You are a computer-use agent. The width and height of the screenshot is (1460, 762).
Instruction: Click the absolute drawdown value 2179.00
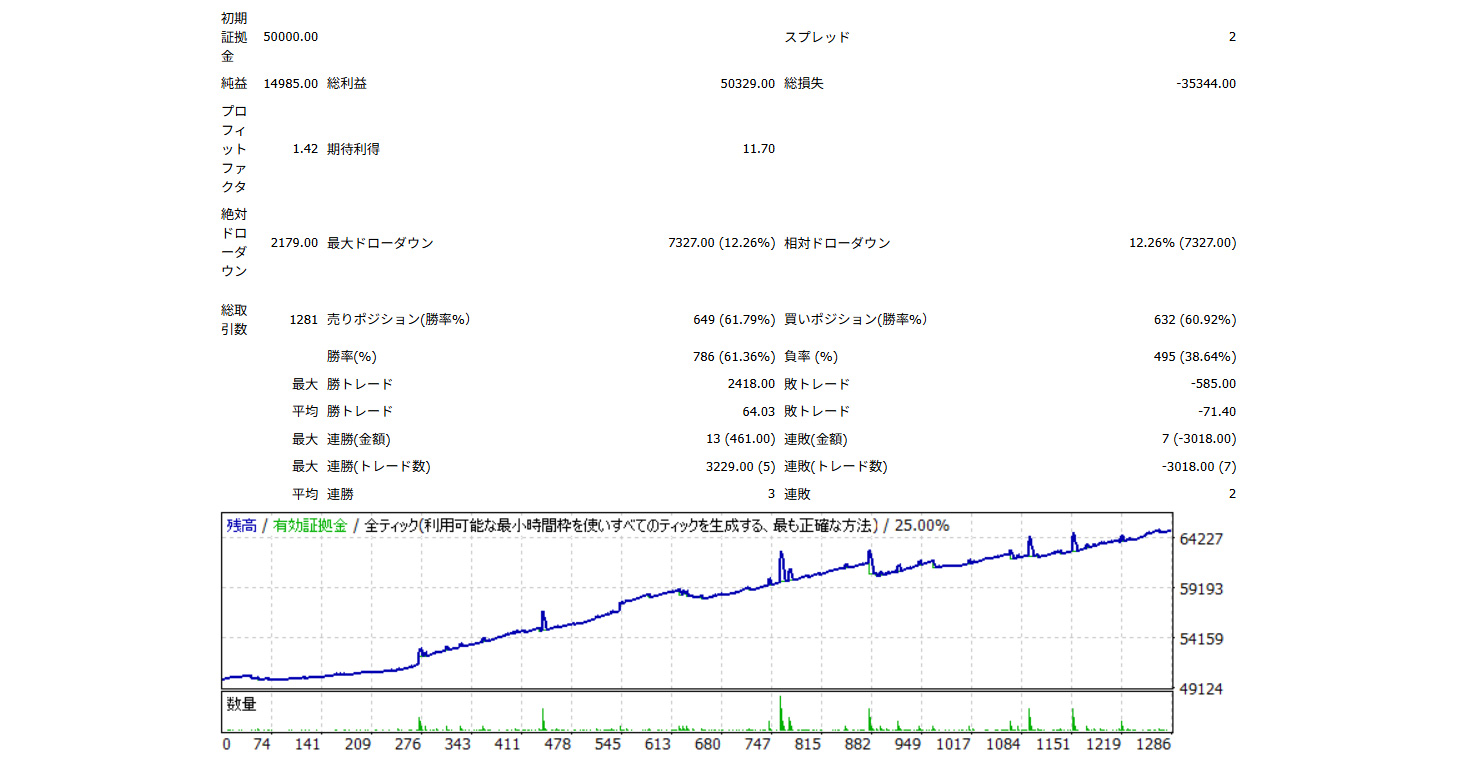pyautogui.click(x=295, y=243)
